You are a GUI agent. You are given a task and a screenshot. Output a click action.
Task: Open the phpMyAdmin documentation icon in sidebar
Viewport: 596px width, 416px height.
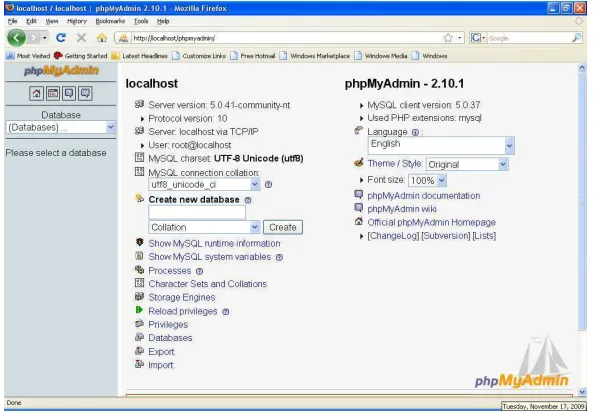tap(69, 93)
